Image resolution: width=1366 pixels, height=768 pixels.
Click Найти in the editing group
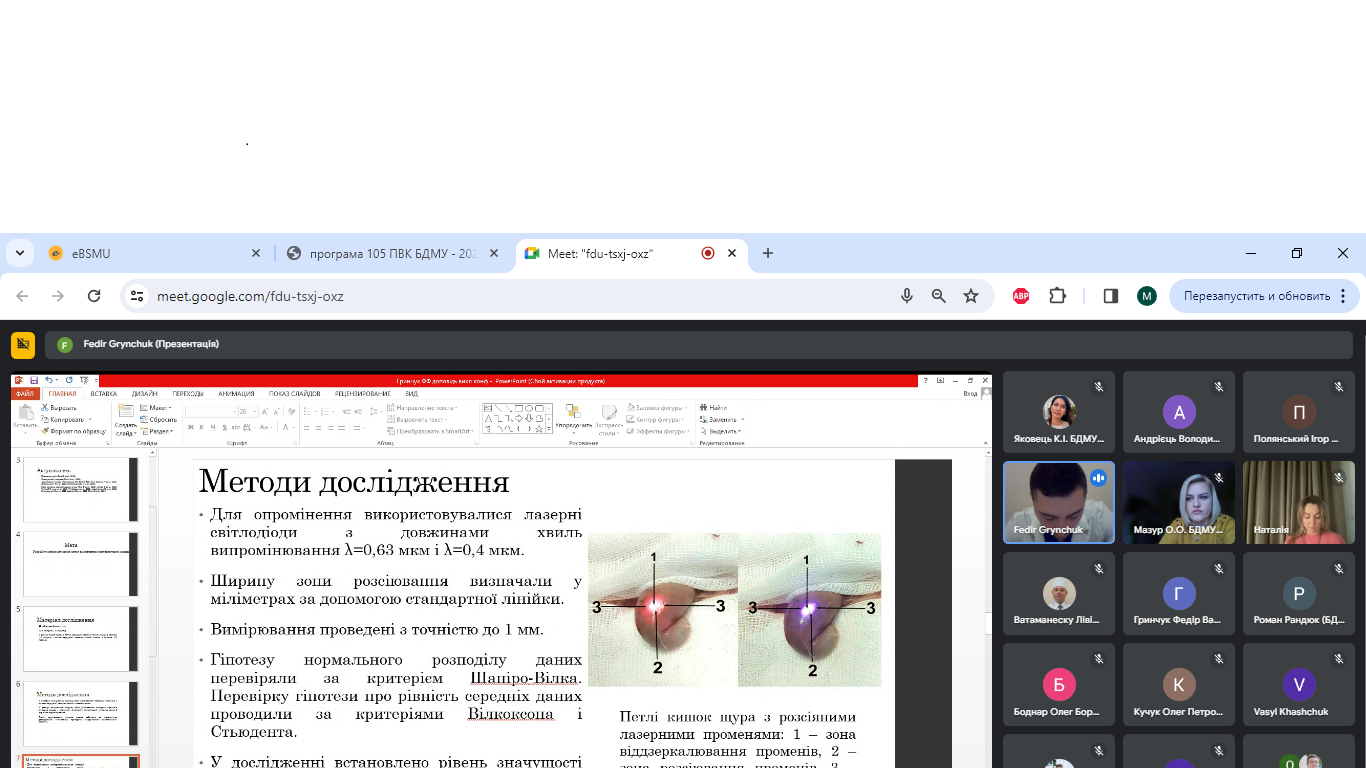pyautogui.click(x=713, y=408)
